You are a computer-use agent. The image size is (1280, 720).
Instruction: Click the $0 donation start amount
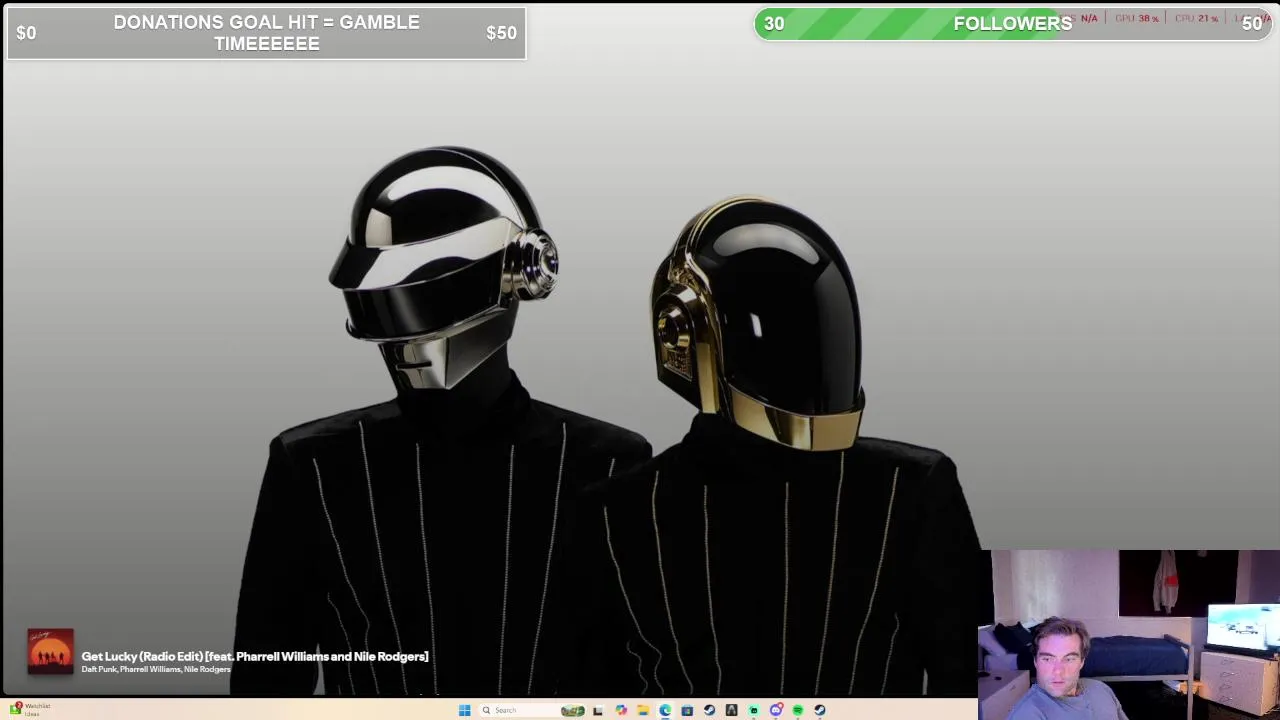[x=26, y=33]
